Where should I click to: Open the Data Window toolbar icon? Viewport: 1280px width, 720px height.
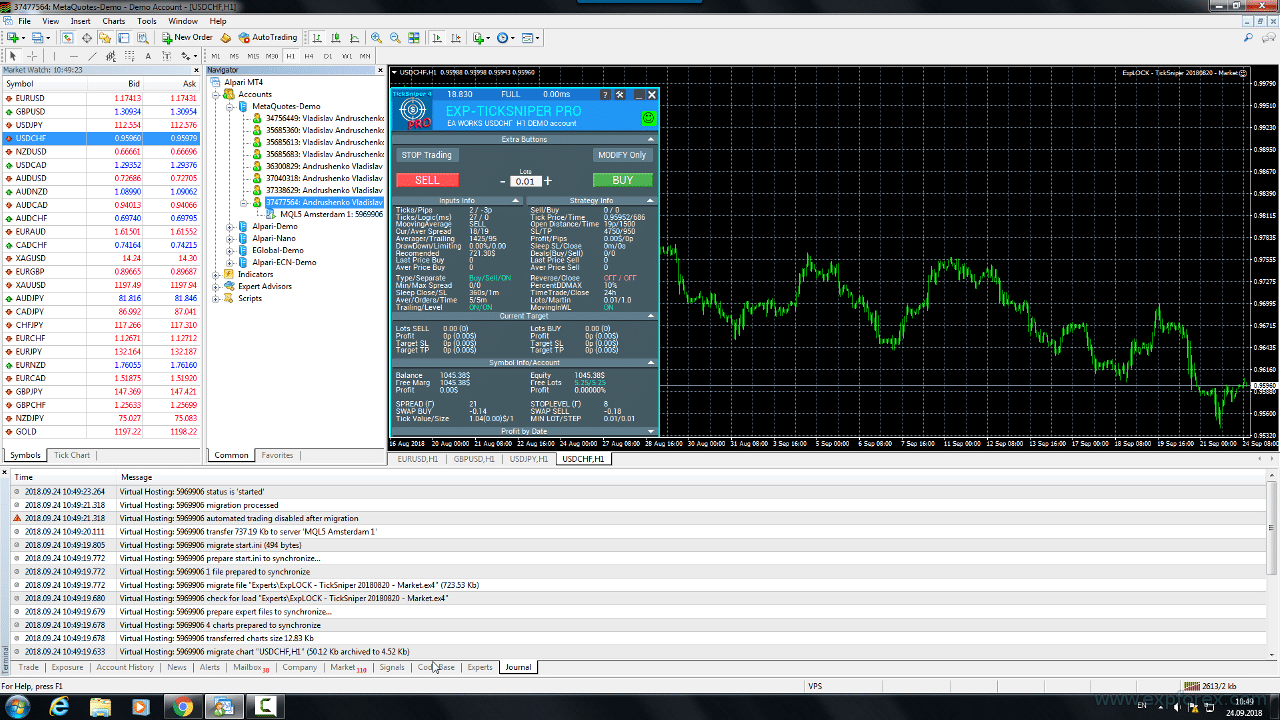pyautogui.click(x=87, y=37)
